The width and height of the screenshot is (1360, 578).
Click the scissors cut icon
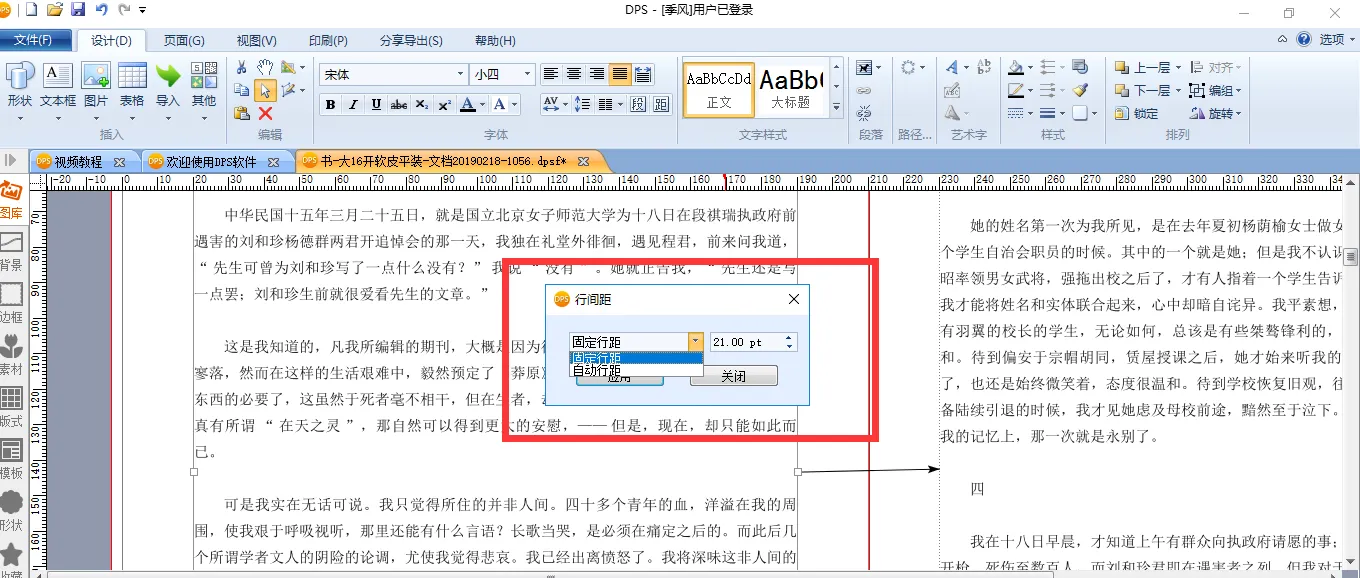coord(241,67)
